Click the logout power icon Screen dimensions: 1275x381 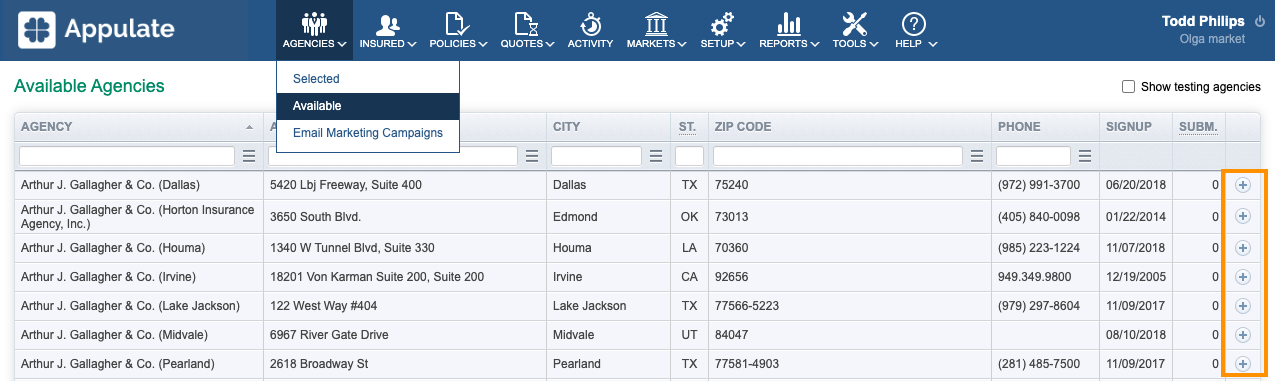click(x=1259, y=21)
